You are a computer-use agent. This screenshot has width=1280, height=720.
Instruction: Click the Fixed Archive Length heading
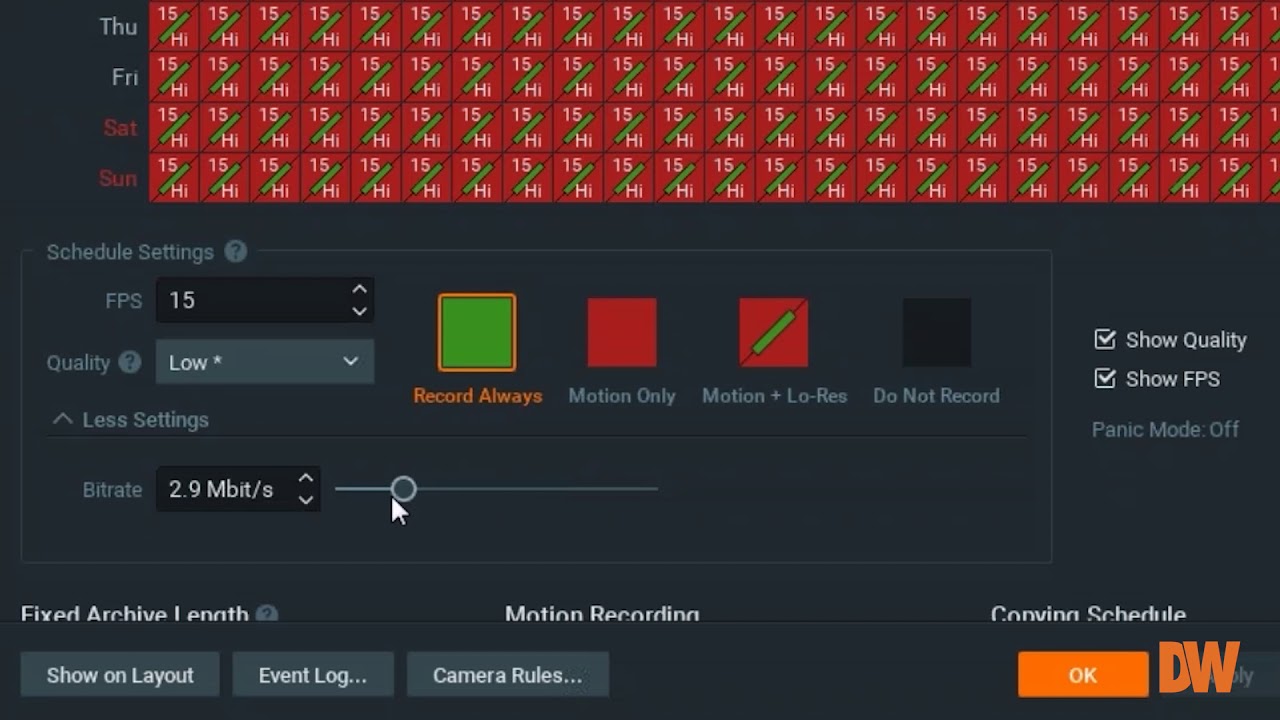pyautogui.click(x=135, y=615)
